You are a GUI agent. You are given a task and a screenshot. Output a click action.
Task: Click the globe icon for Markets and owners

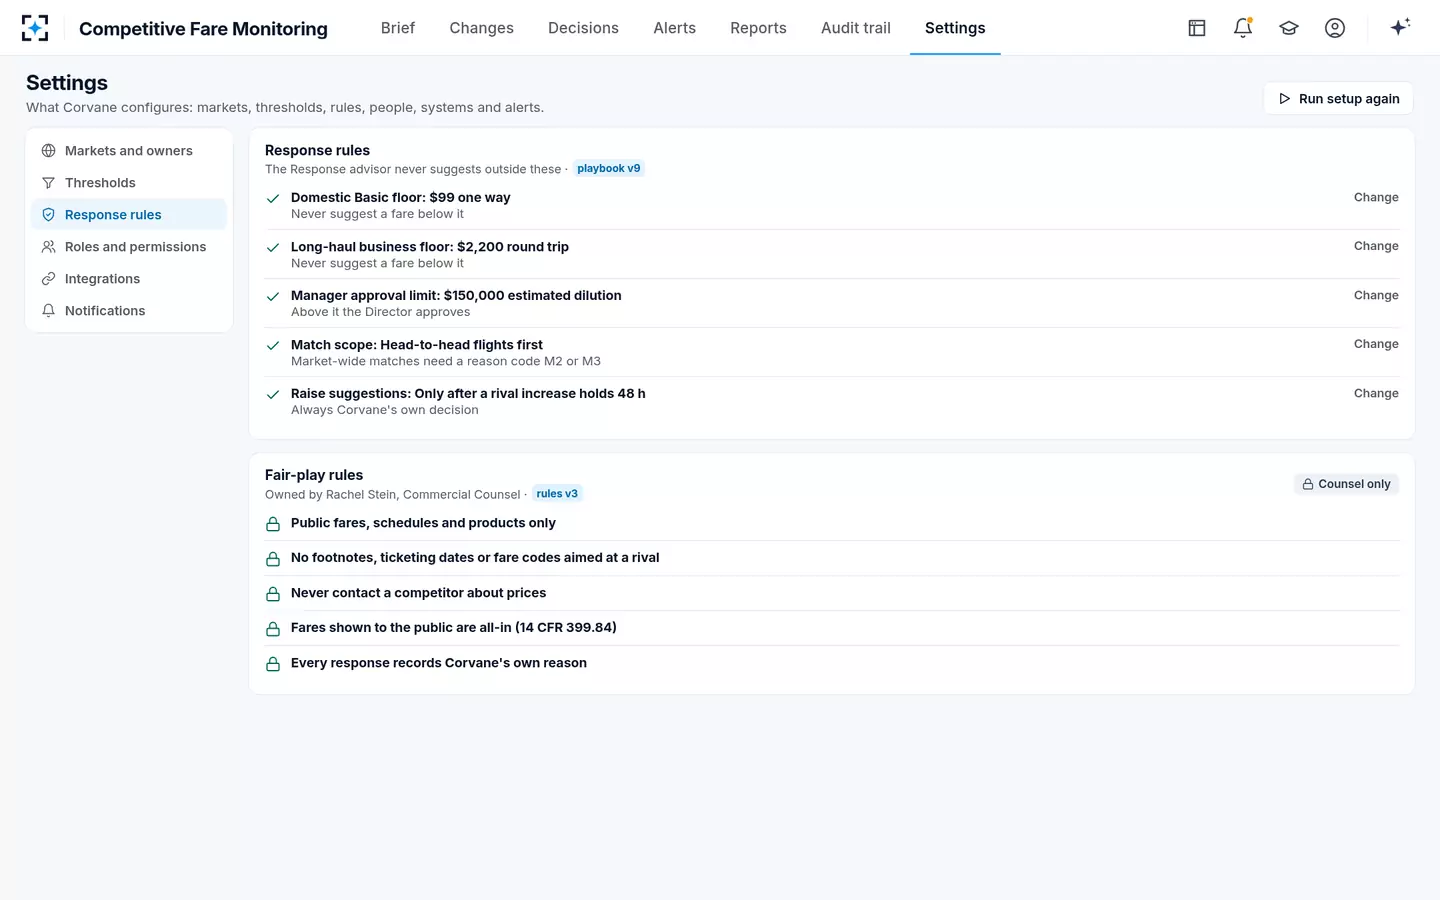coord(48,151)
